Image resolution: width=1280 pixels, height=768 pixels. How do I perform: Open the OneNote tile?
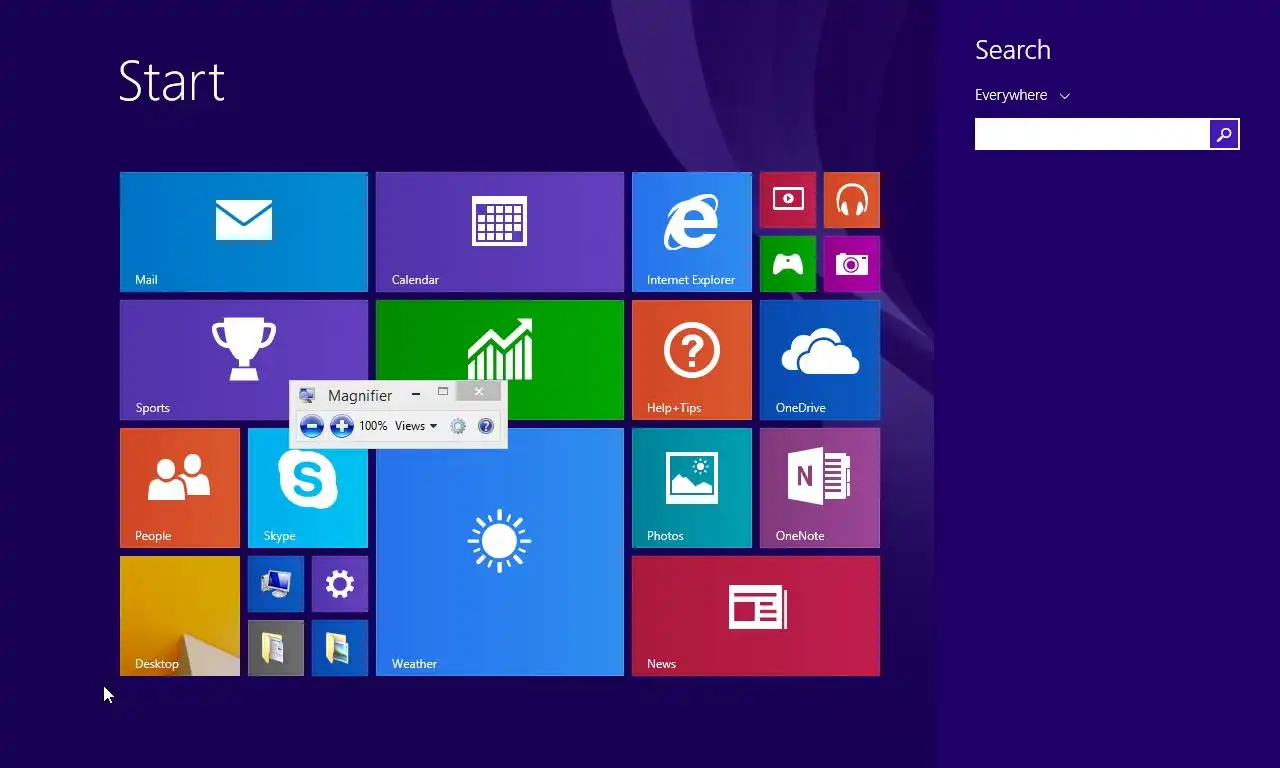[x=820, y=488]
